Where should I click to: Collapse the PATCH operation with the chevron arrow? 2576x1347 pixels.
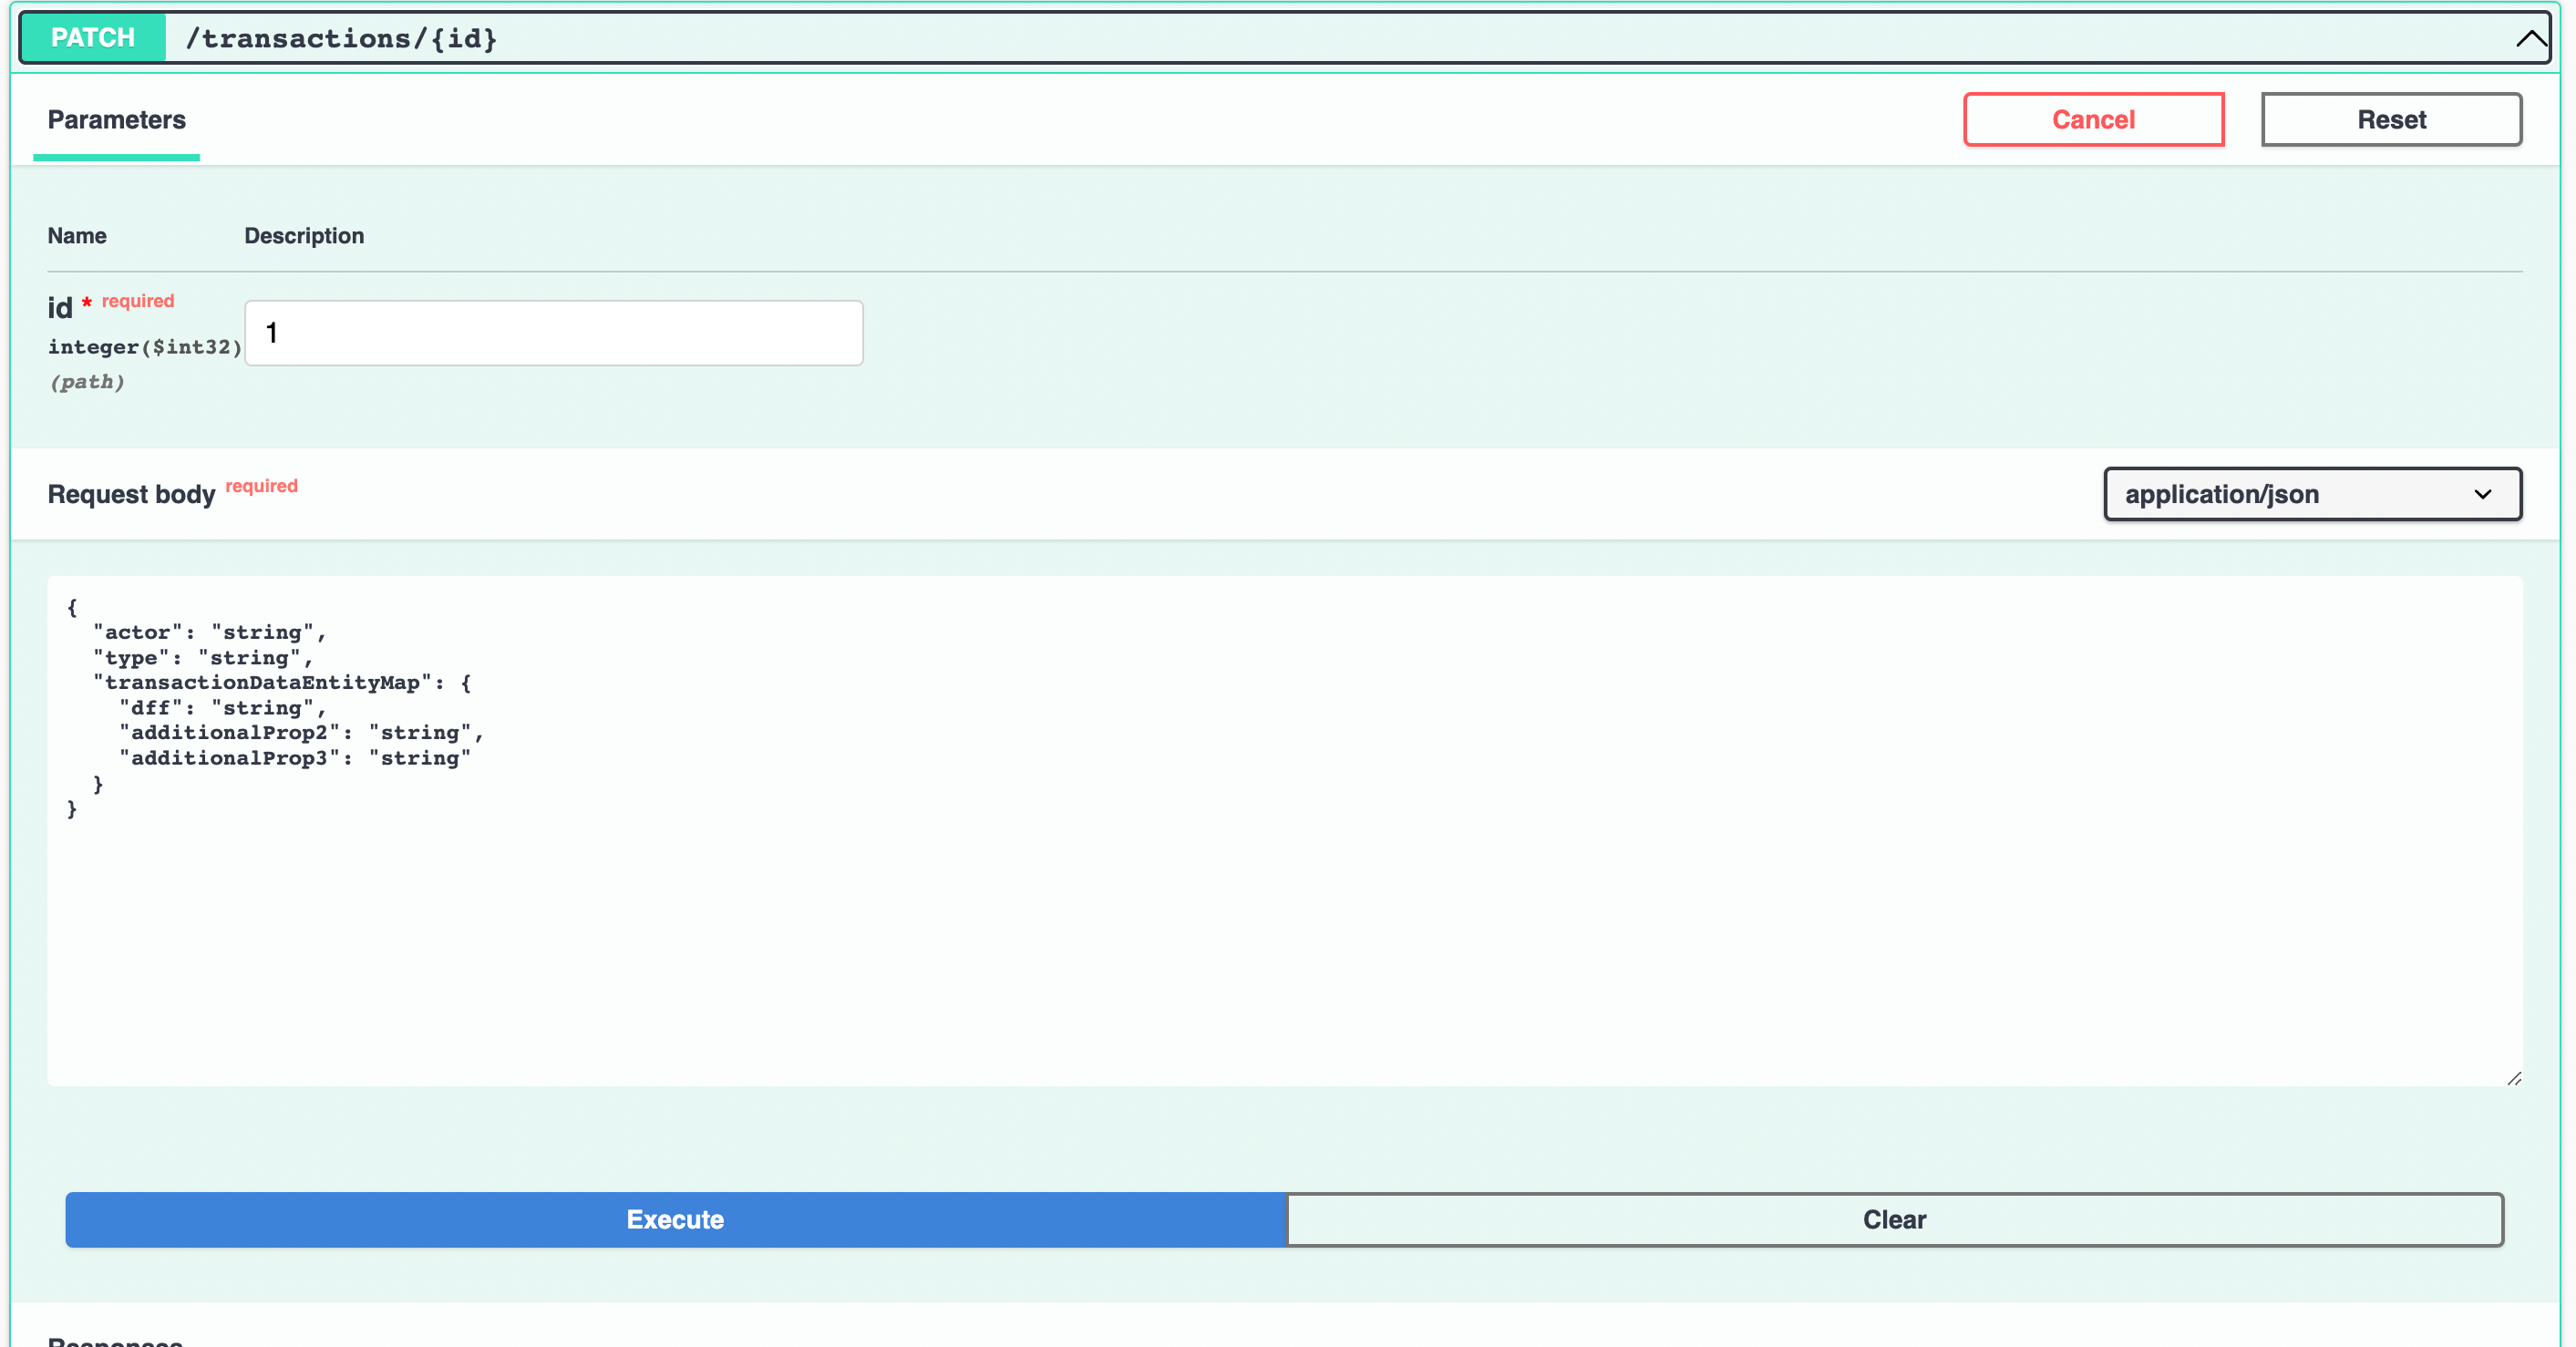(2530, 39)
